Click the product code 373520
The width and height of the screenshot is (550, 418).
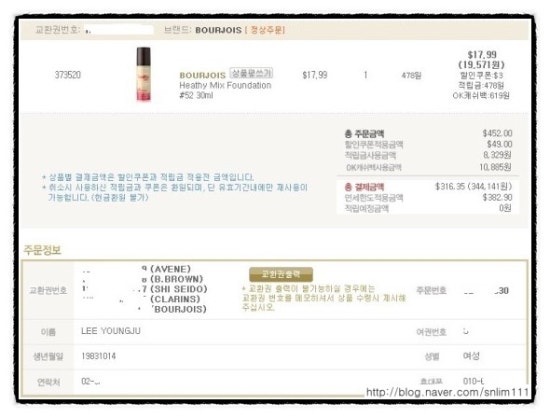pos(68,75)
